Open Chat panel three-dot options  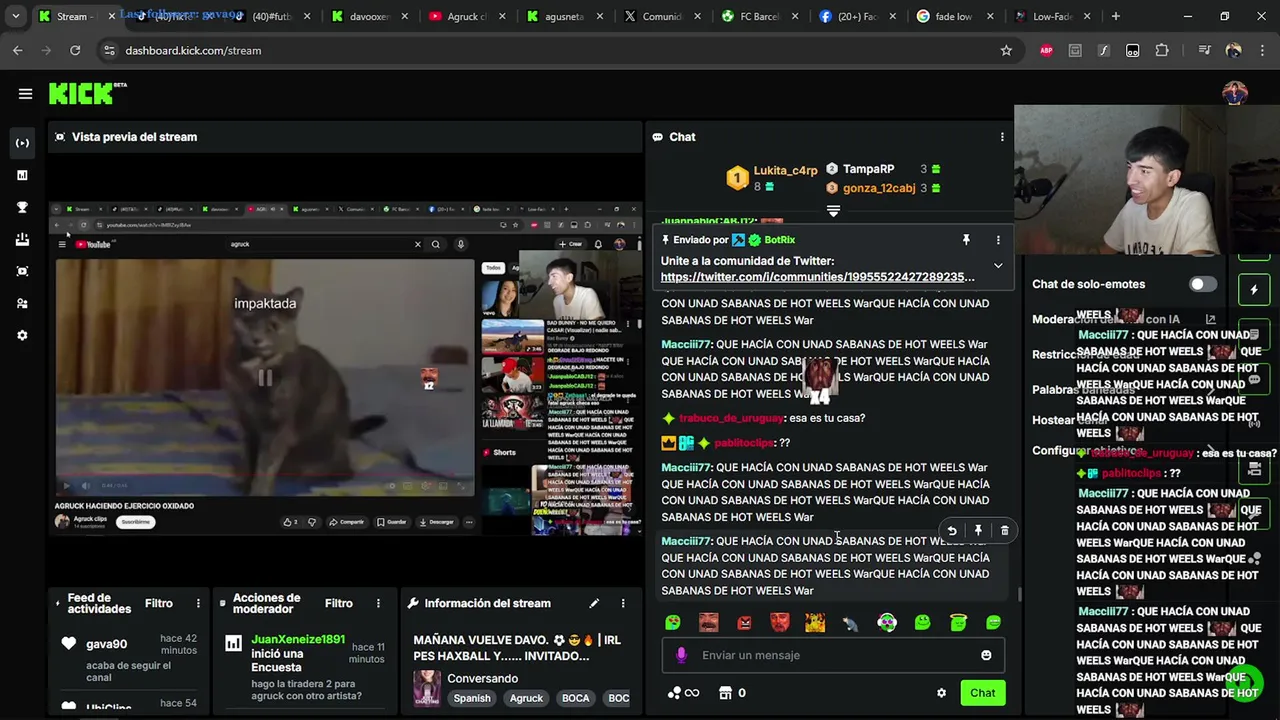tap(1002, 137)
